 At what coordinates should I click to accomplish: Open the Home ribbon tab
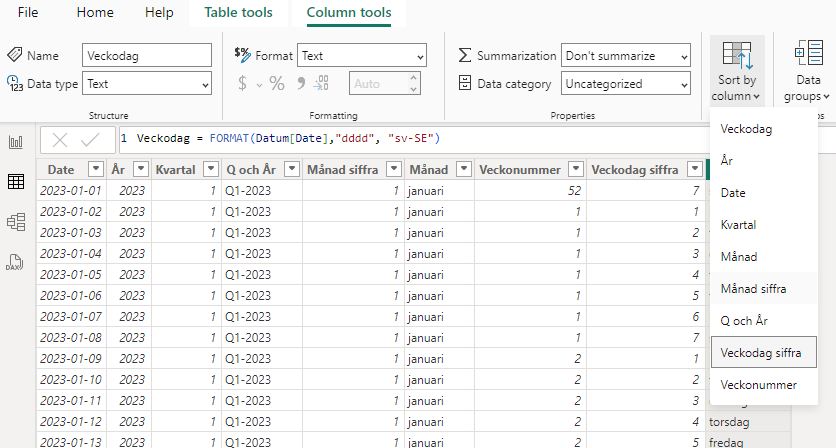(x=95, y=13)
